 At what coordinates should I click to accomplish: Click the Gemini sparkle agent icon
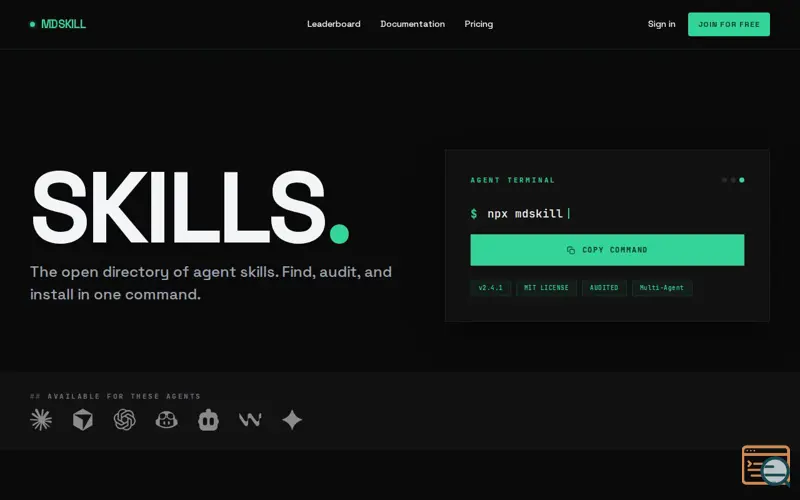click(292, 420)
